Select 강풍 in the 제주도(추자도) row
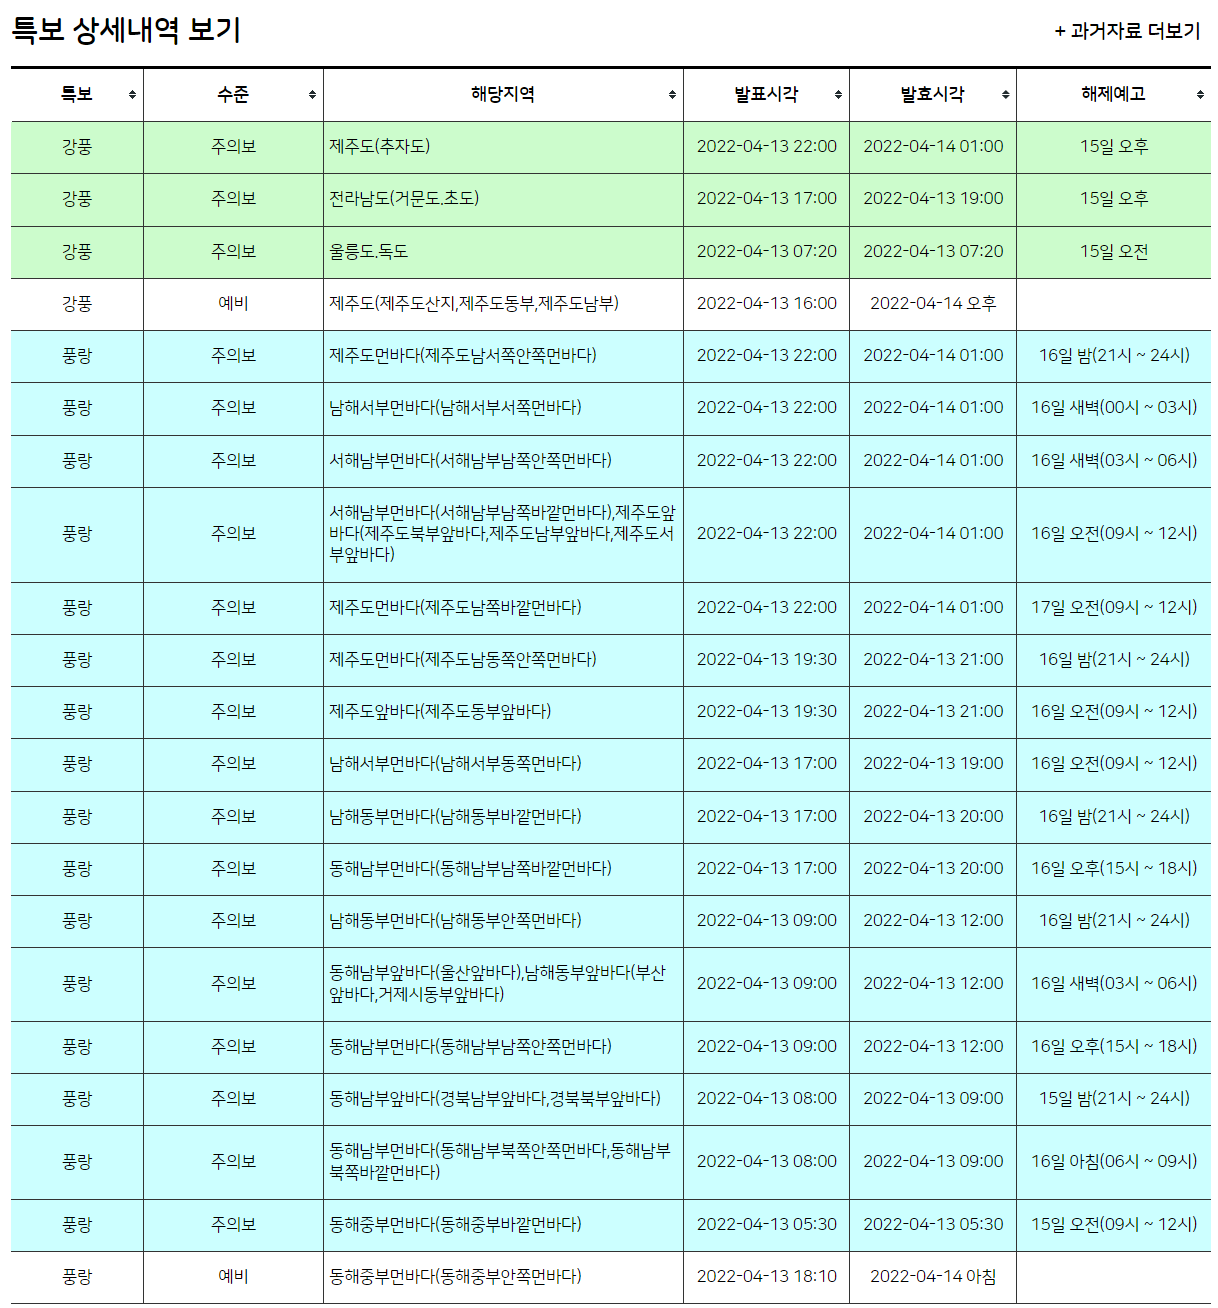Viewport: 1218px width, 1308px height. pyautogui.click(x=77, y=146)
